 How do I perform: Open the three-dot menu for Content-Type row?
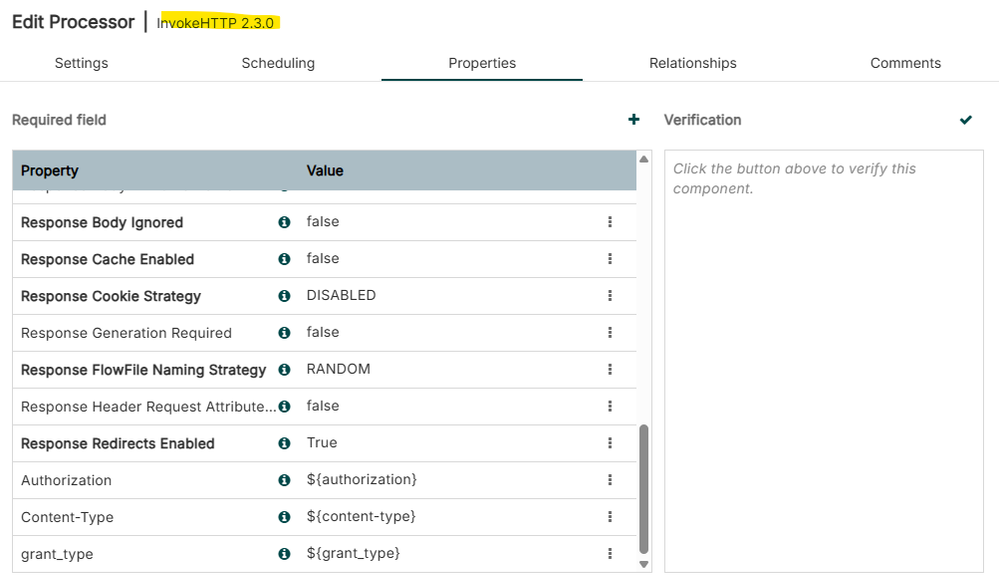pos(610,517)
